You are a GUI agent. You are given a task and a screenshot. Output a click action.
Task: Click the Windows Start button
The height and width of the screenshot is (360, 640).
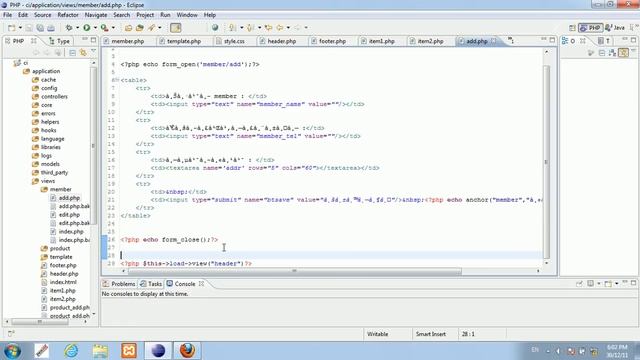[x=12, y=351]
